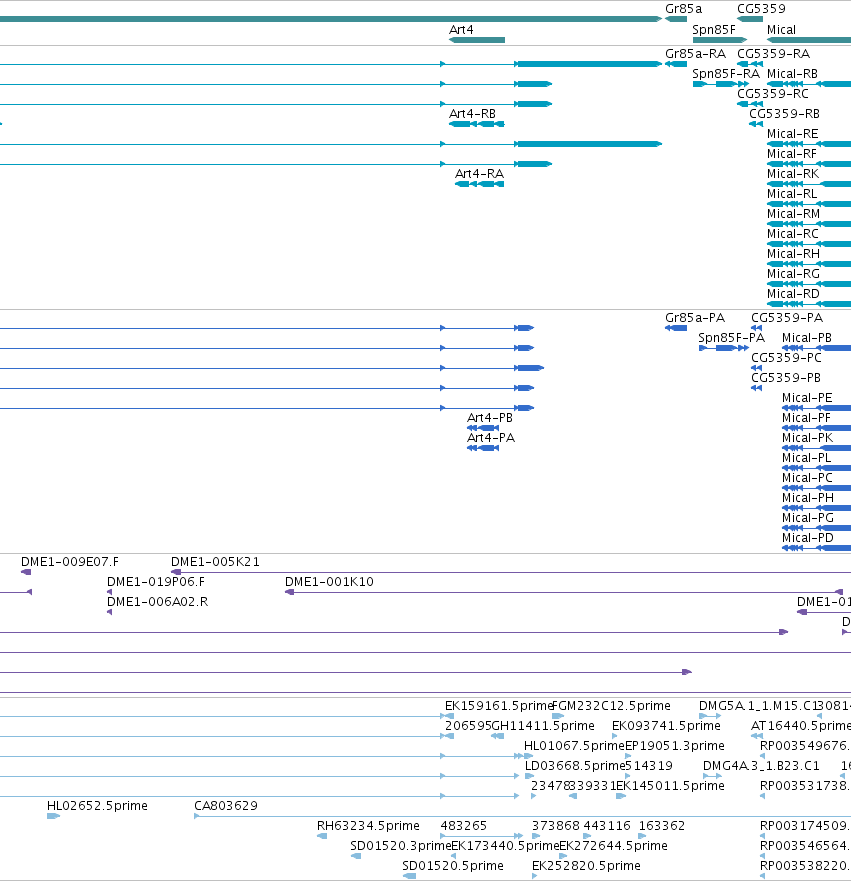851x881 pixels.
Task: Click the Spn85F-PA protein feature
Action: [x=724, y=348]
